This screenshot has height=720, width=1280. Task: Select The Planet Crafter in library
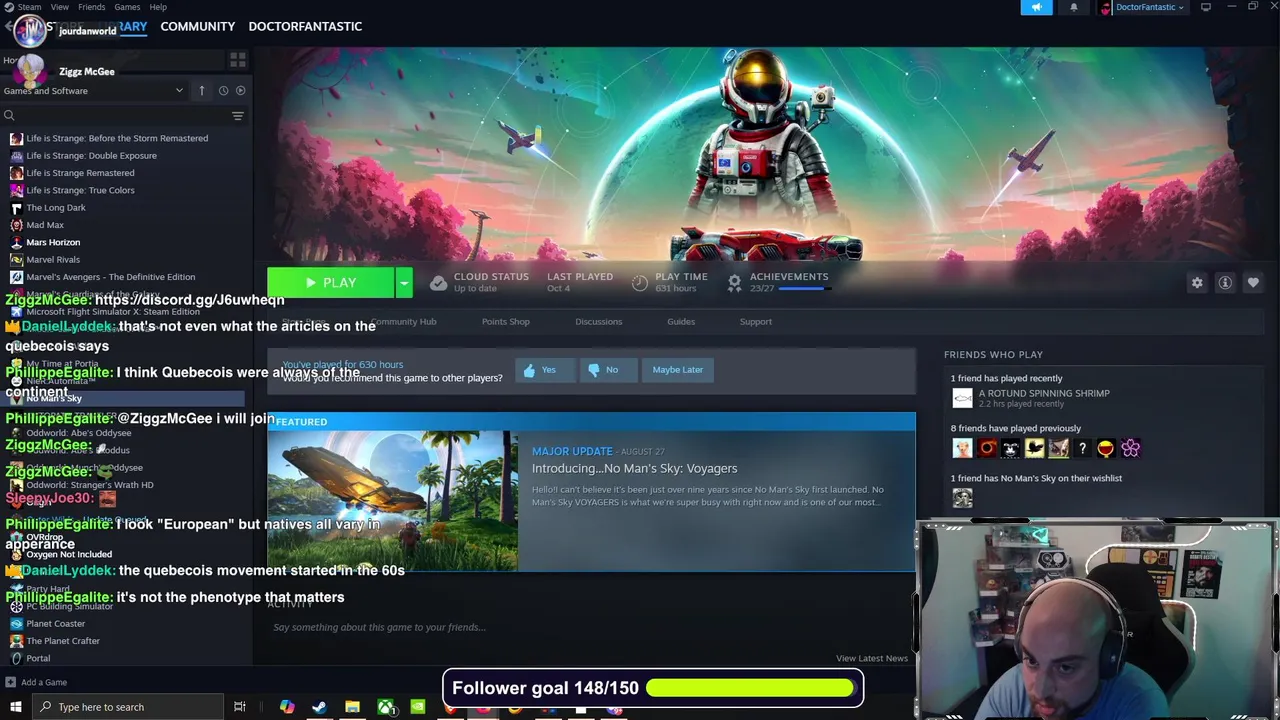63,641
